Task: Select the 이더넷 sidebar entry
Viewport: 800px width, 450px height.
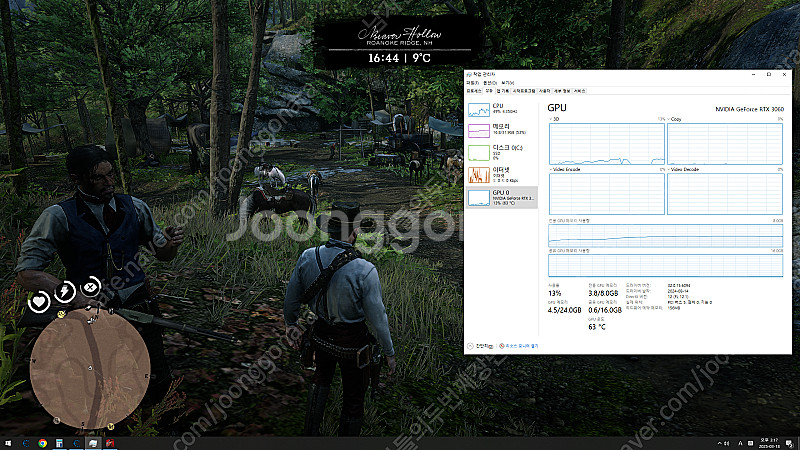Action: tap(502, 174)
